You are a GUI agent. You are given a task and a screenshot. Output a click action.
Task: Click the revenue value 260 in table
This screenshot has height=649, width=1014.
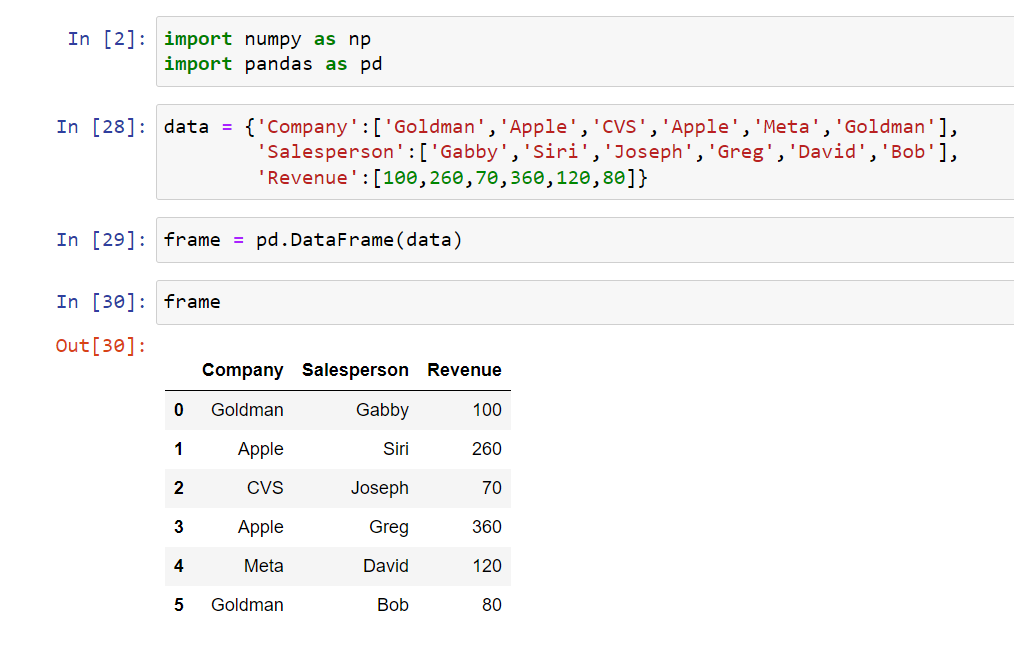(x=487, y=449)
